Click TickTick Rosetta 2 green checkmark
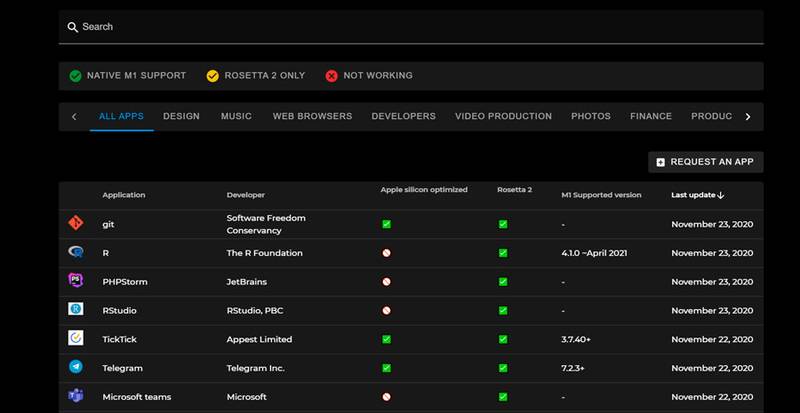 (503, 339)
